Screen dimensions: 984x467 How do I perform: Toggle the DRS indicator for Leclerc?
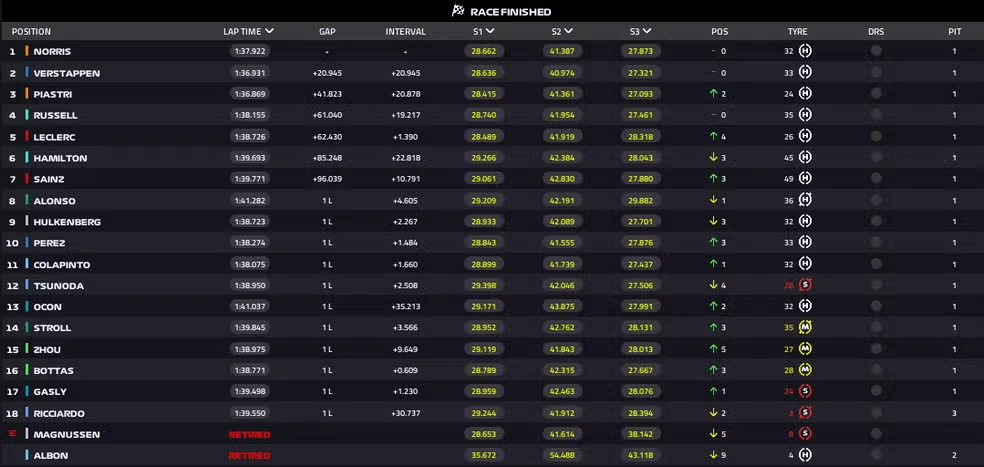876,136
